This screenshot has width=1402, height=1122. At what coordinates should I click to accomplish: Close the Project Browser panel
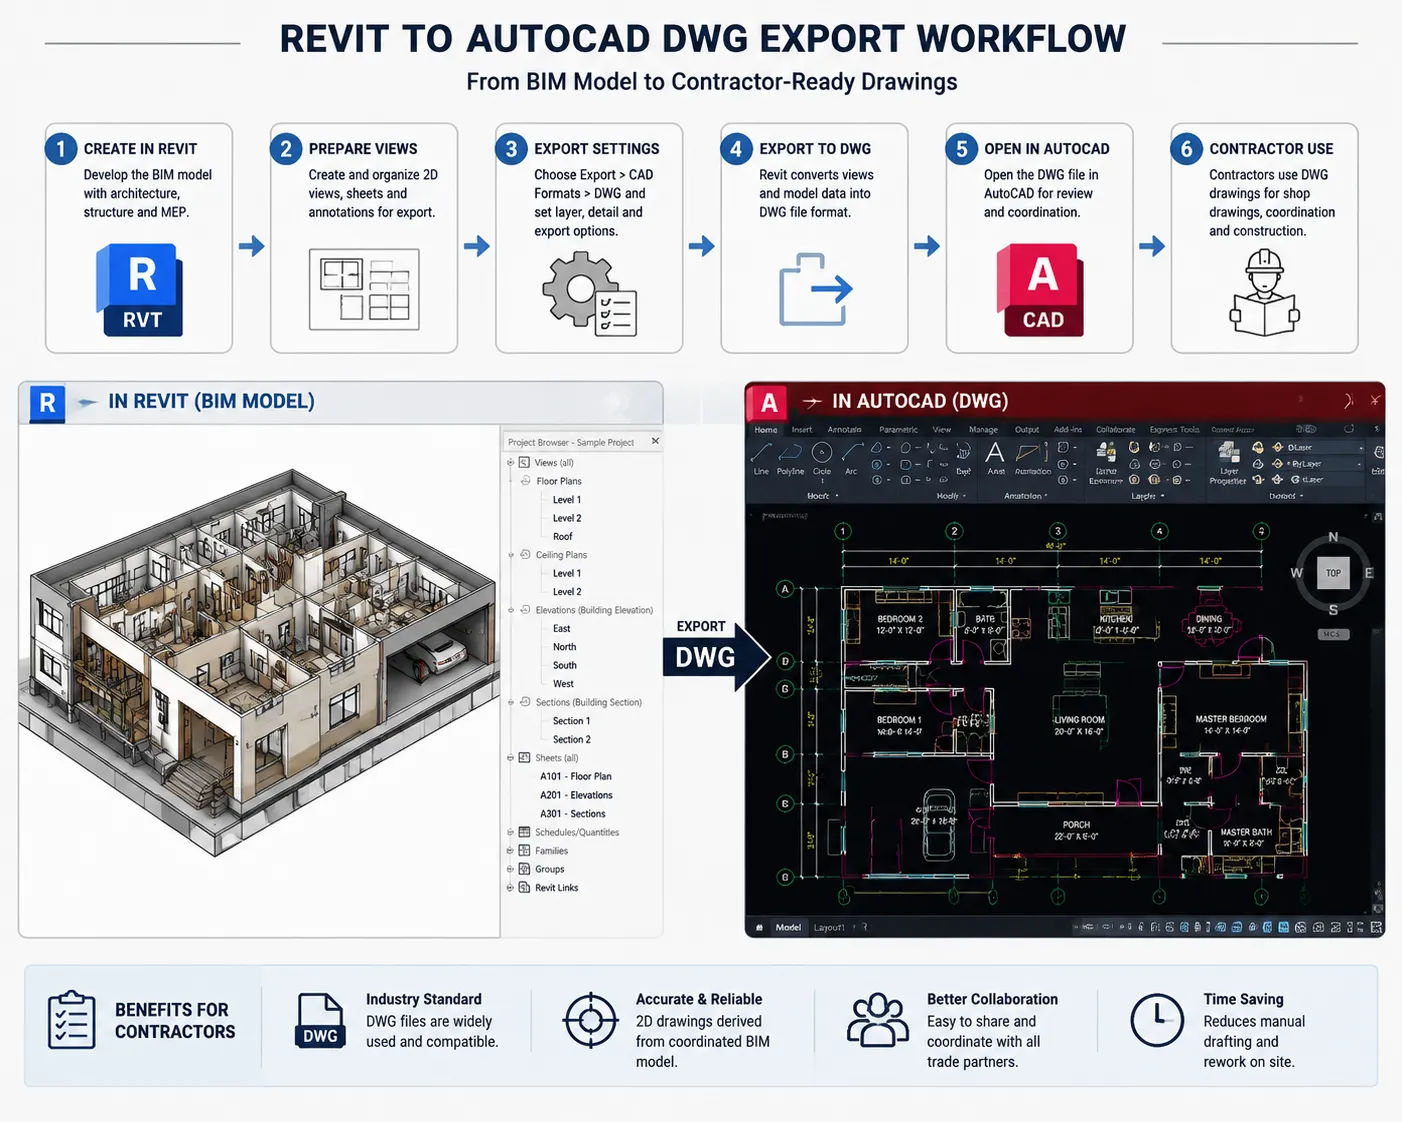click(656, 441)
